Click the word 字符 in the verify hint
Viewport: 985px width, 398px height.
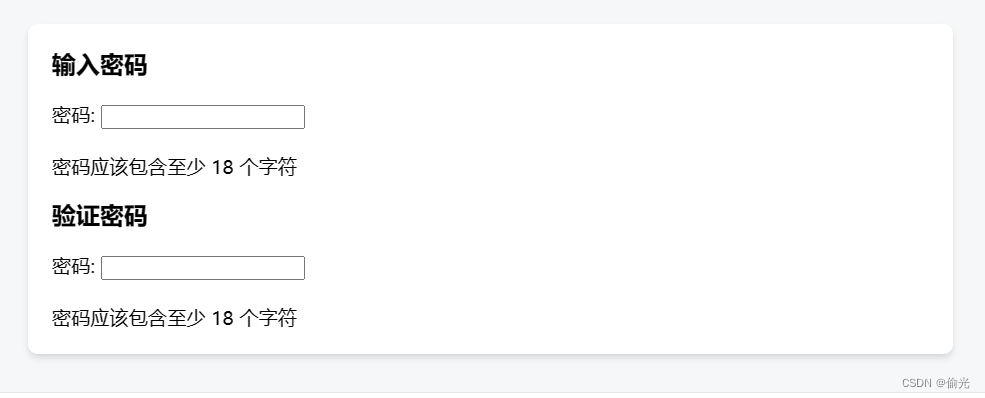click(278, 318)
